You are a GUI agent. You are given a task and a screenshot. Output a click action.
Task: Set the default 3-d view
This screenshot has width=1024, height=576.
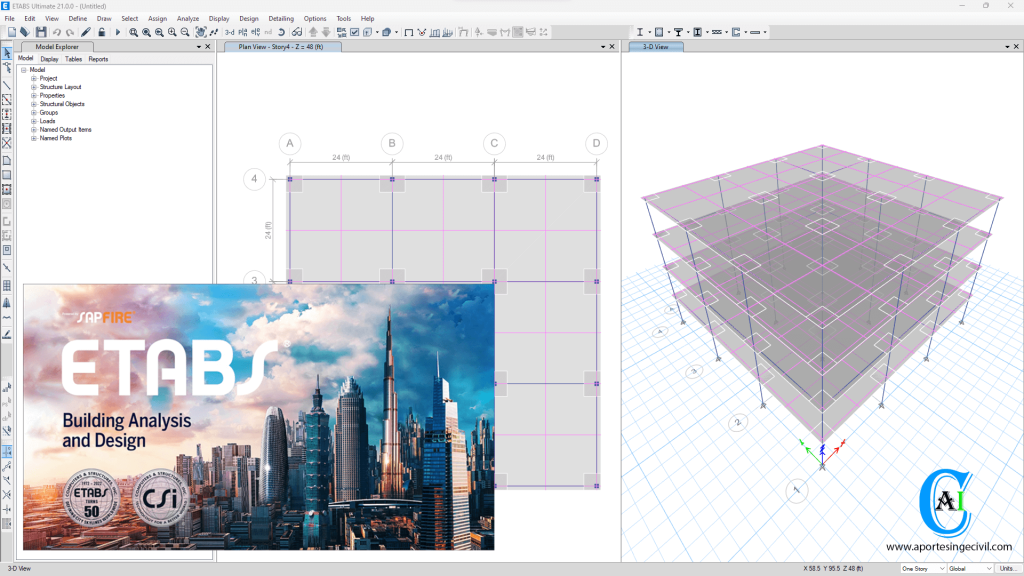(229, 32)
